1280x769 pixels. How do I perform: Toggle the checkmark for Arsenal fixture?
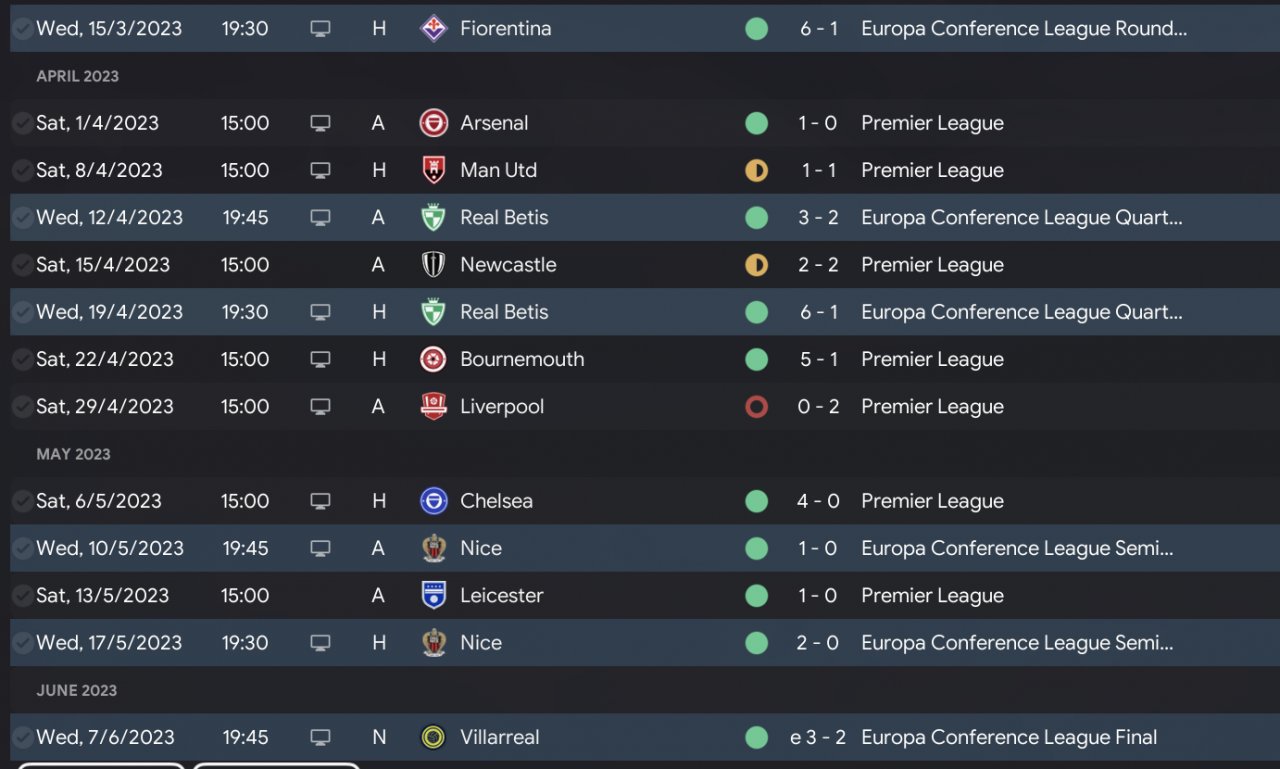tap(22, 123)
